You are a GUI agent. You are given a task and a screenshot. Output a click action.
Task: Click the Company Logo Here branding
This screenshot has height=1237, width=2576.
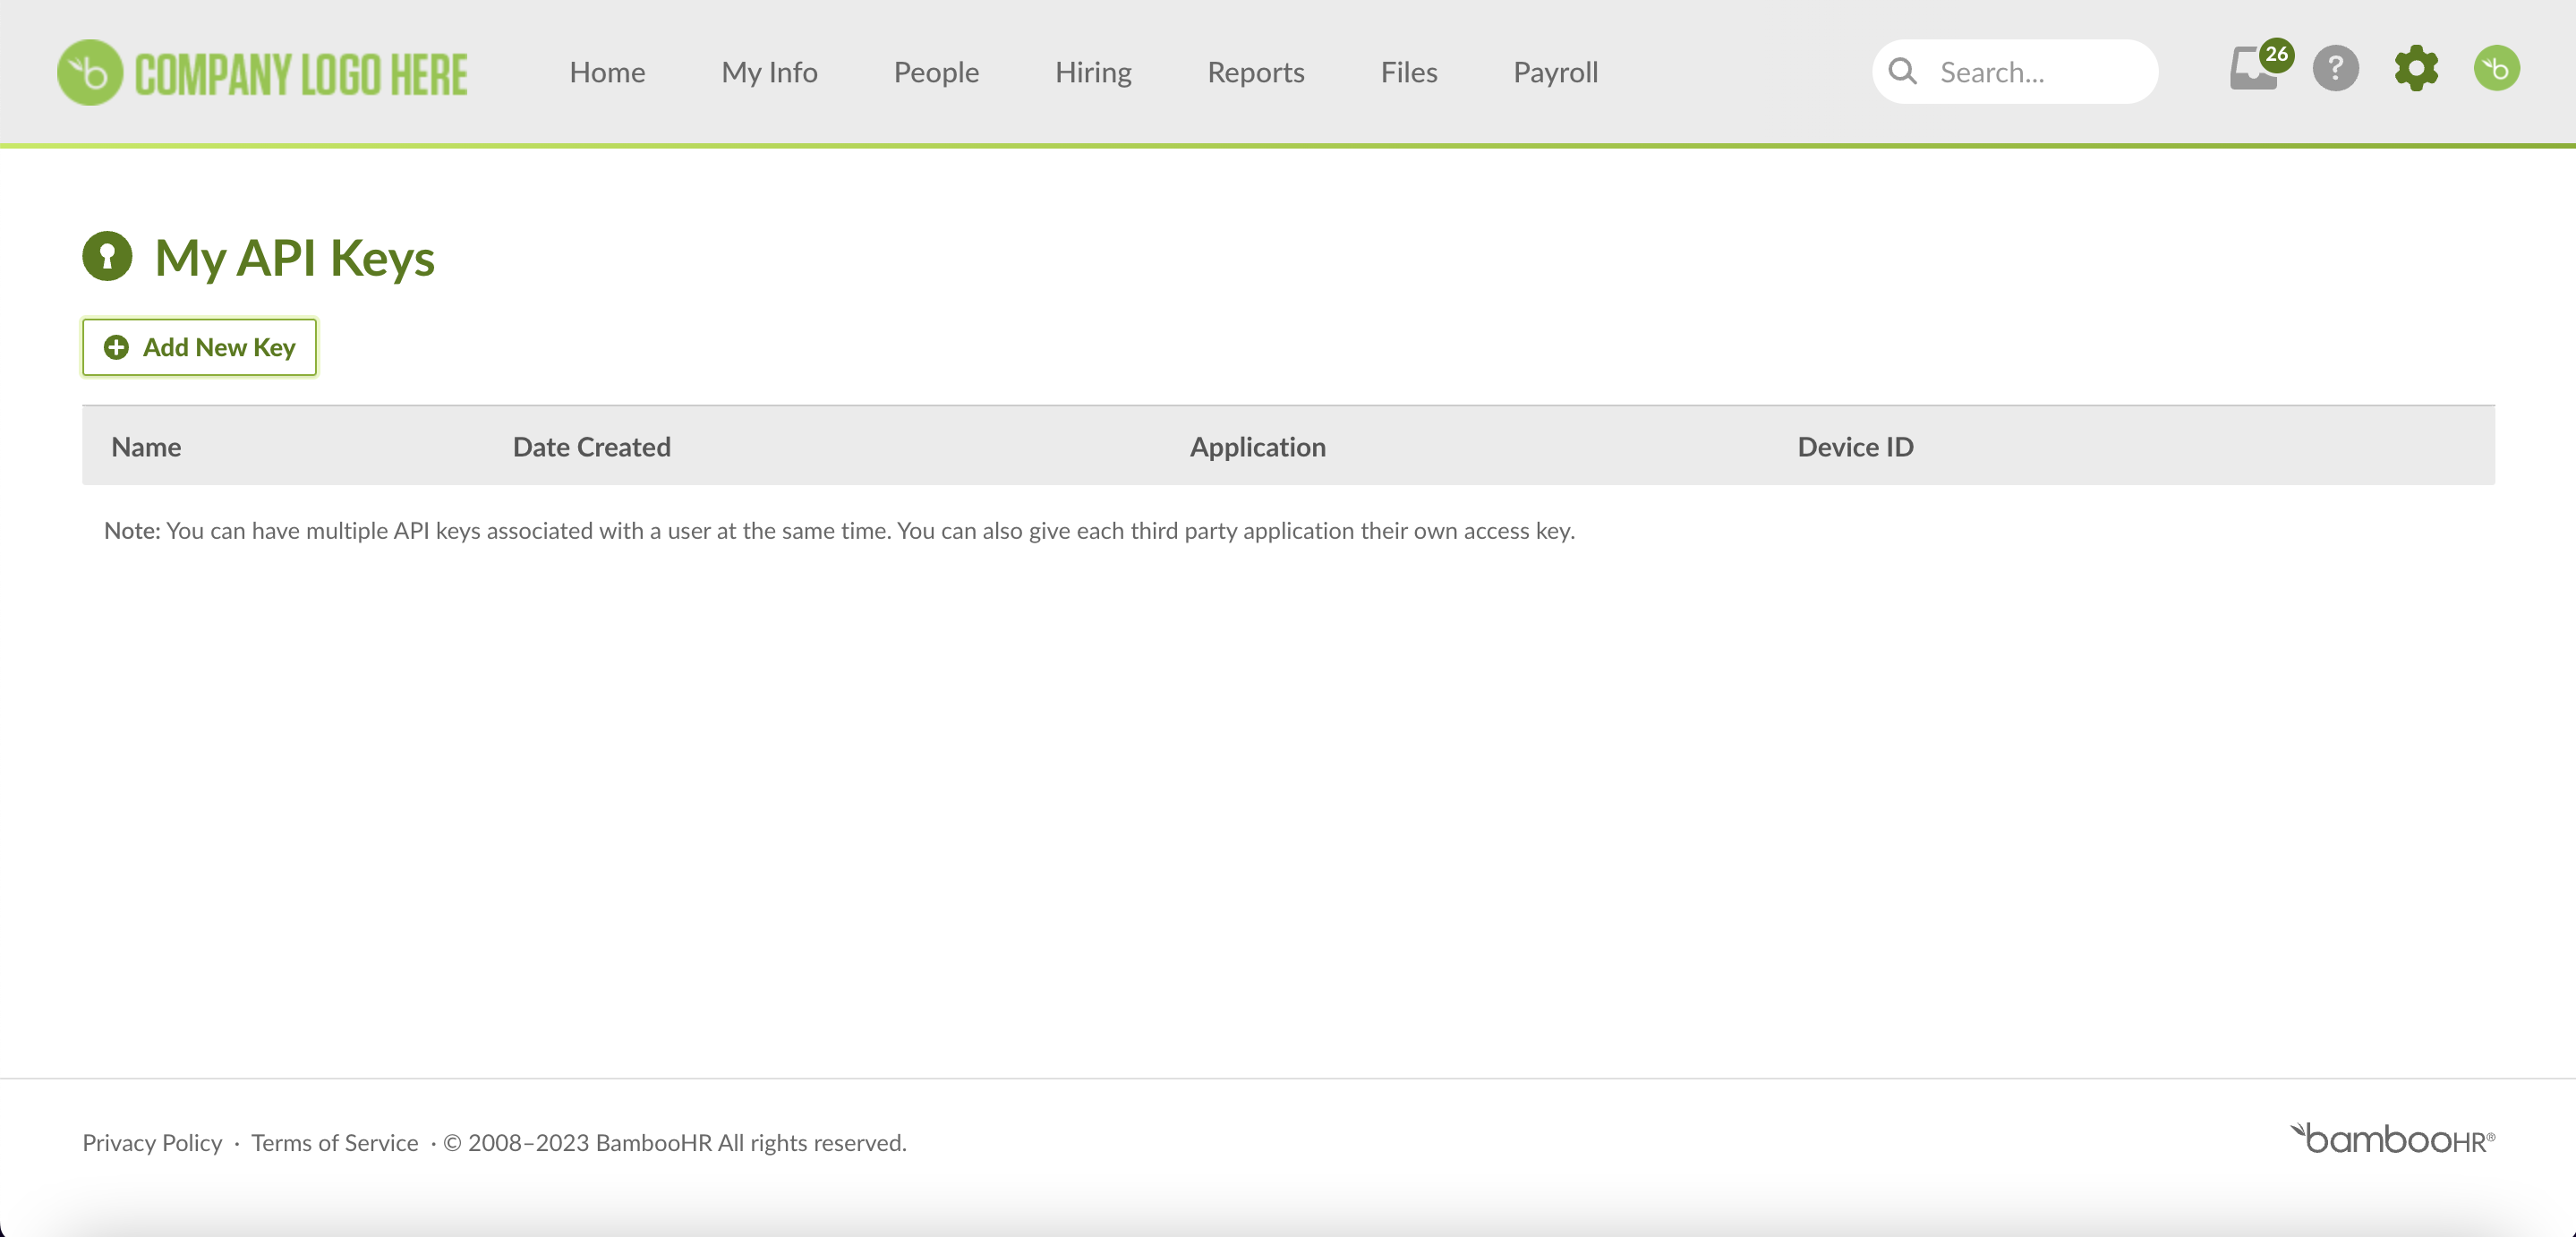(x=262, y=71)
